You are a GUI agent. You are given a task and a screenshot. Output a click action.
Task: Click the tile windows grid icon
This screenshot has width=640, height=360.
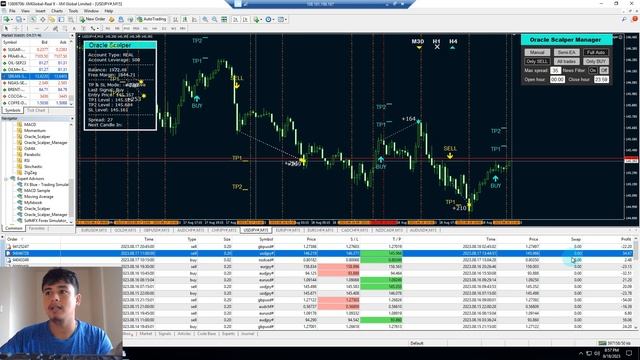pos(224,20)
